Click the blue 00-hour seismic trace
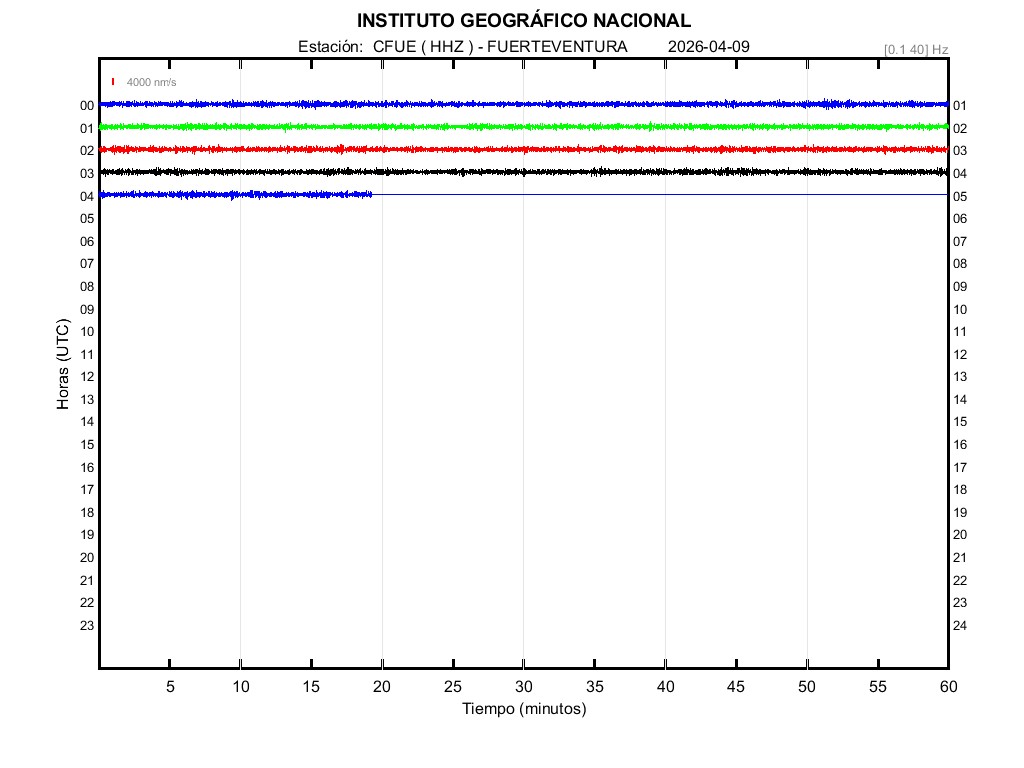Viewport: 1024px width, 768px height. pyautogui.click(x=523, y=104)
